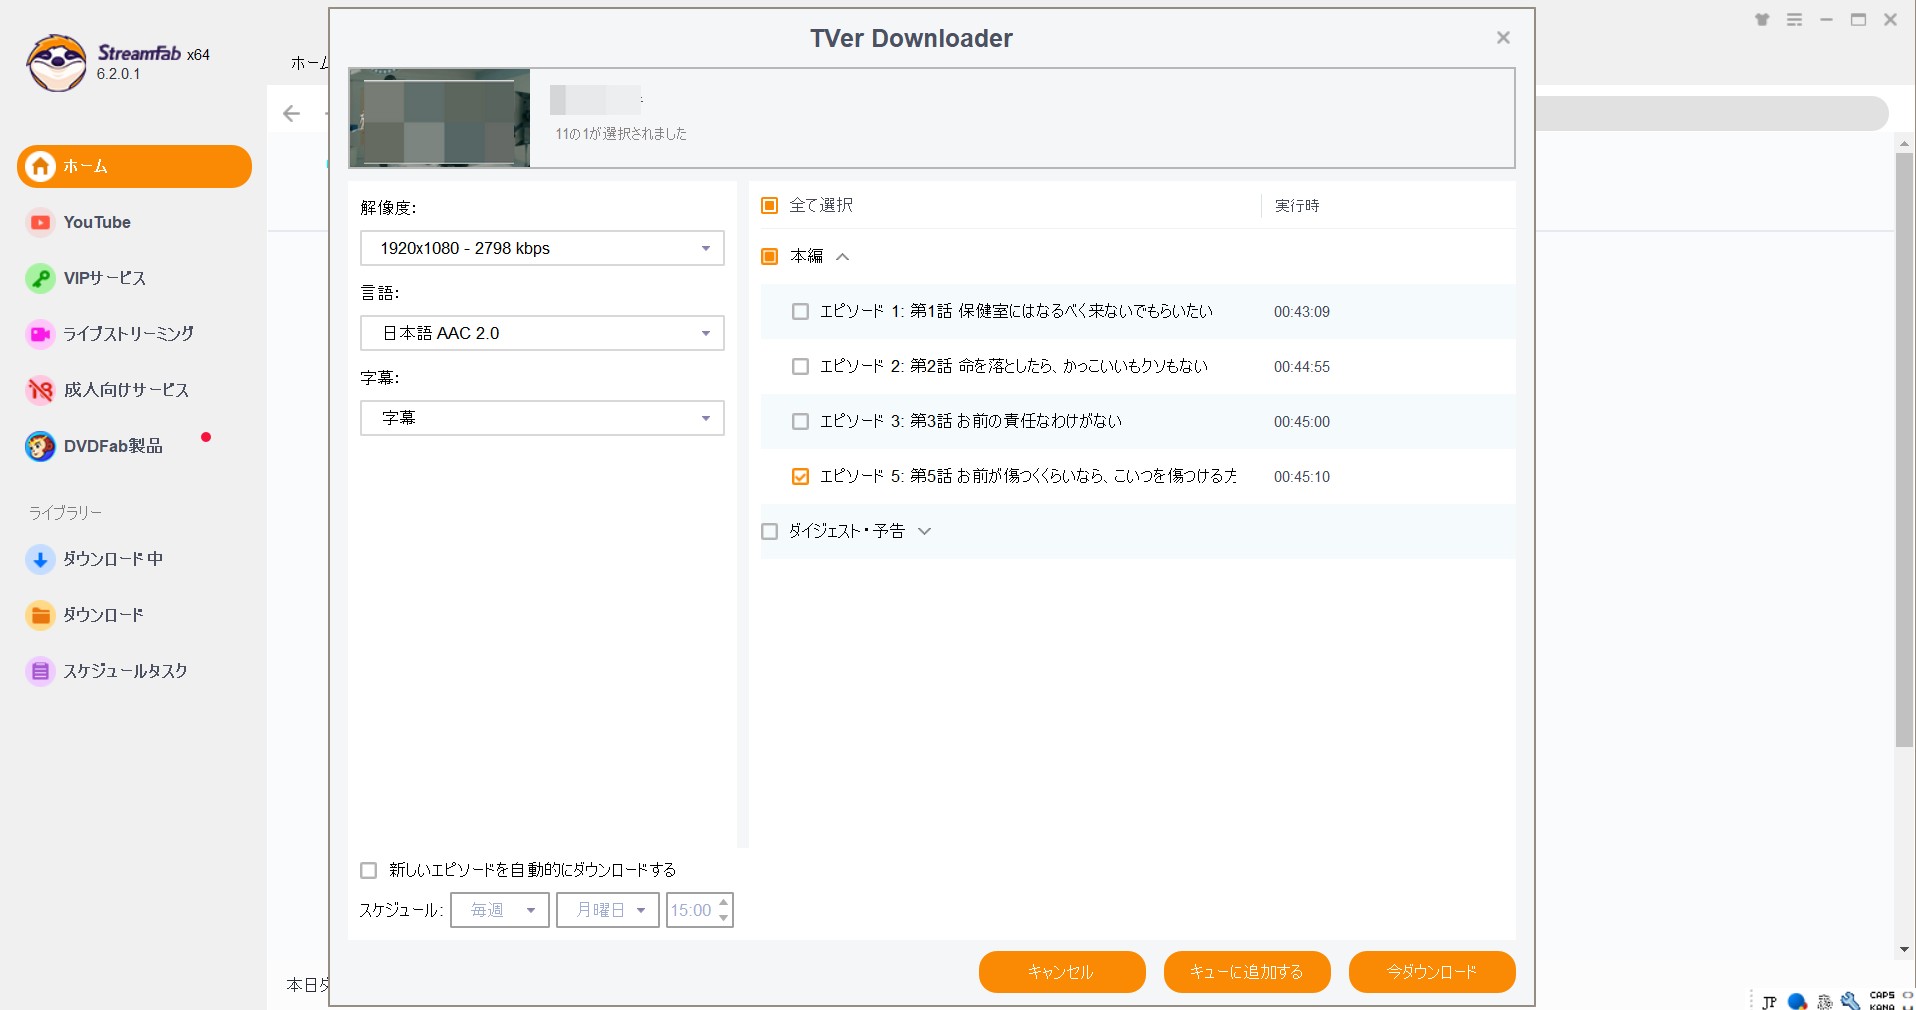Click キューに追加する button
The image size is (1916, 1010).
(x=1247, y=972)
